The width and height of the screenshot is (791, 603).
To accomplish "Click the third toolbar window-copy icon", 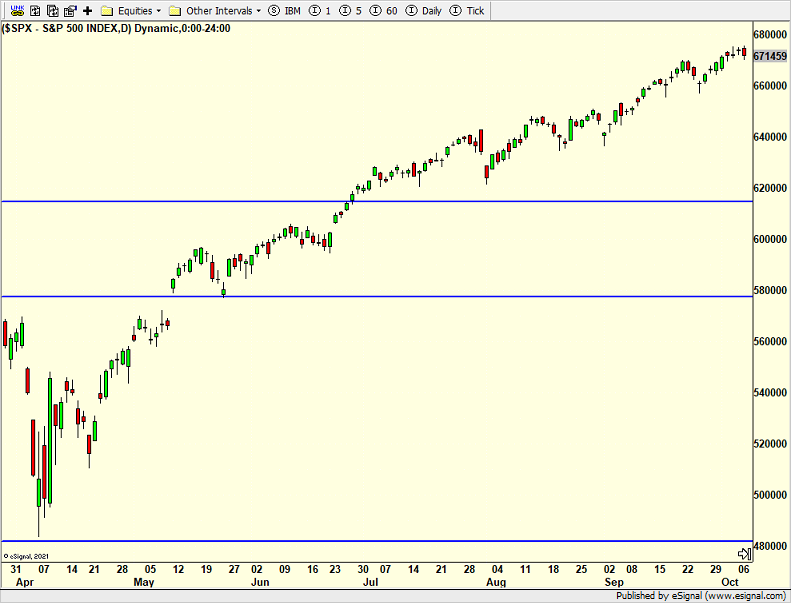I will pyautogui.click(x=50, y=10).
